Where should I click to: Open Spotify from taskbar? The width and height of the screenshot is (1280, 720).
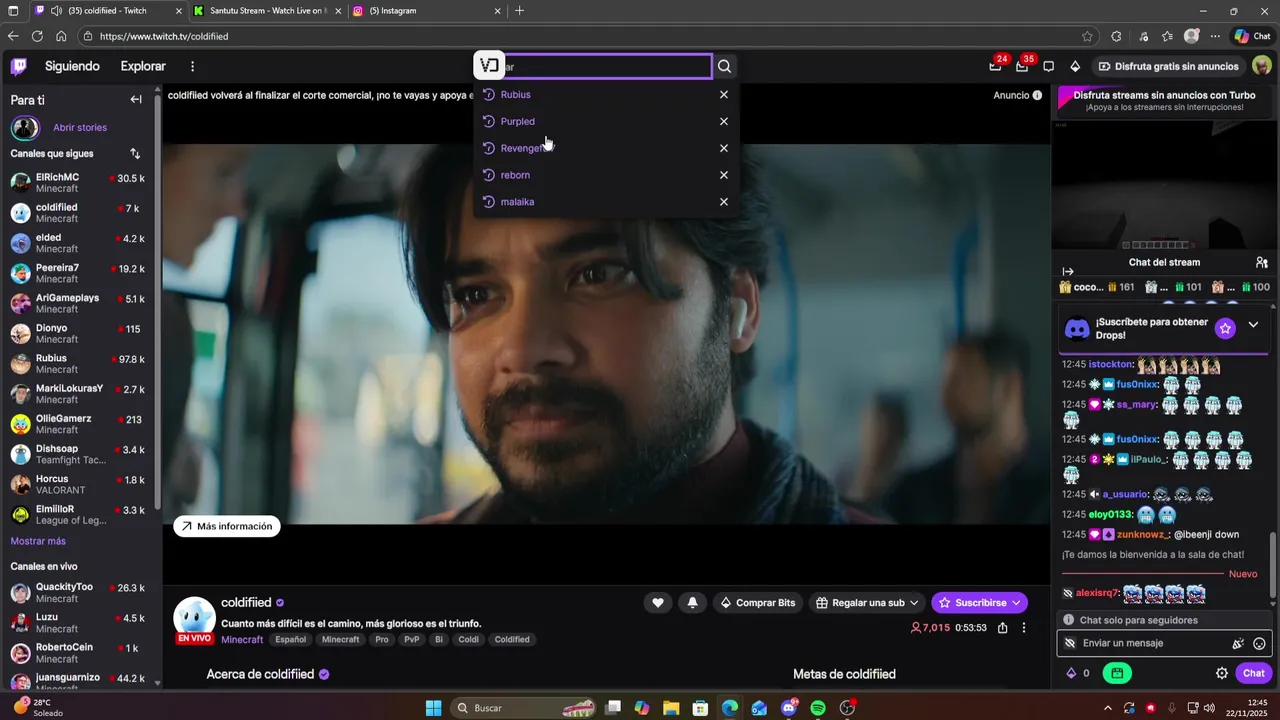point(817,708)
